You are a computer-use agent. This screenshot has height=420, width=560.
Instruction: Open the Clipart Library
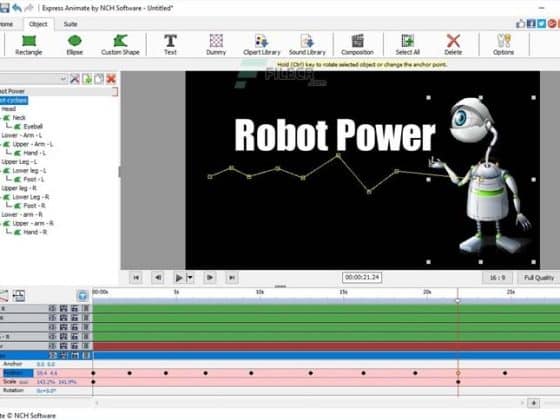tap(262, 45)
